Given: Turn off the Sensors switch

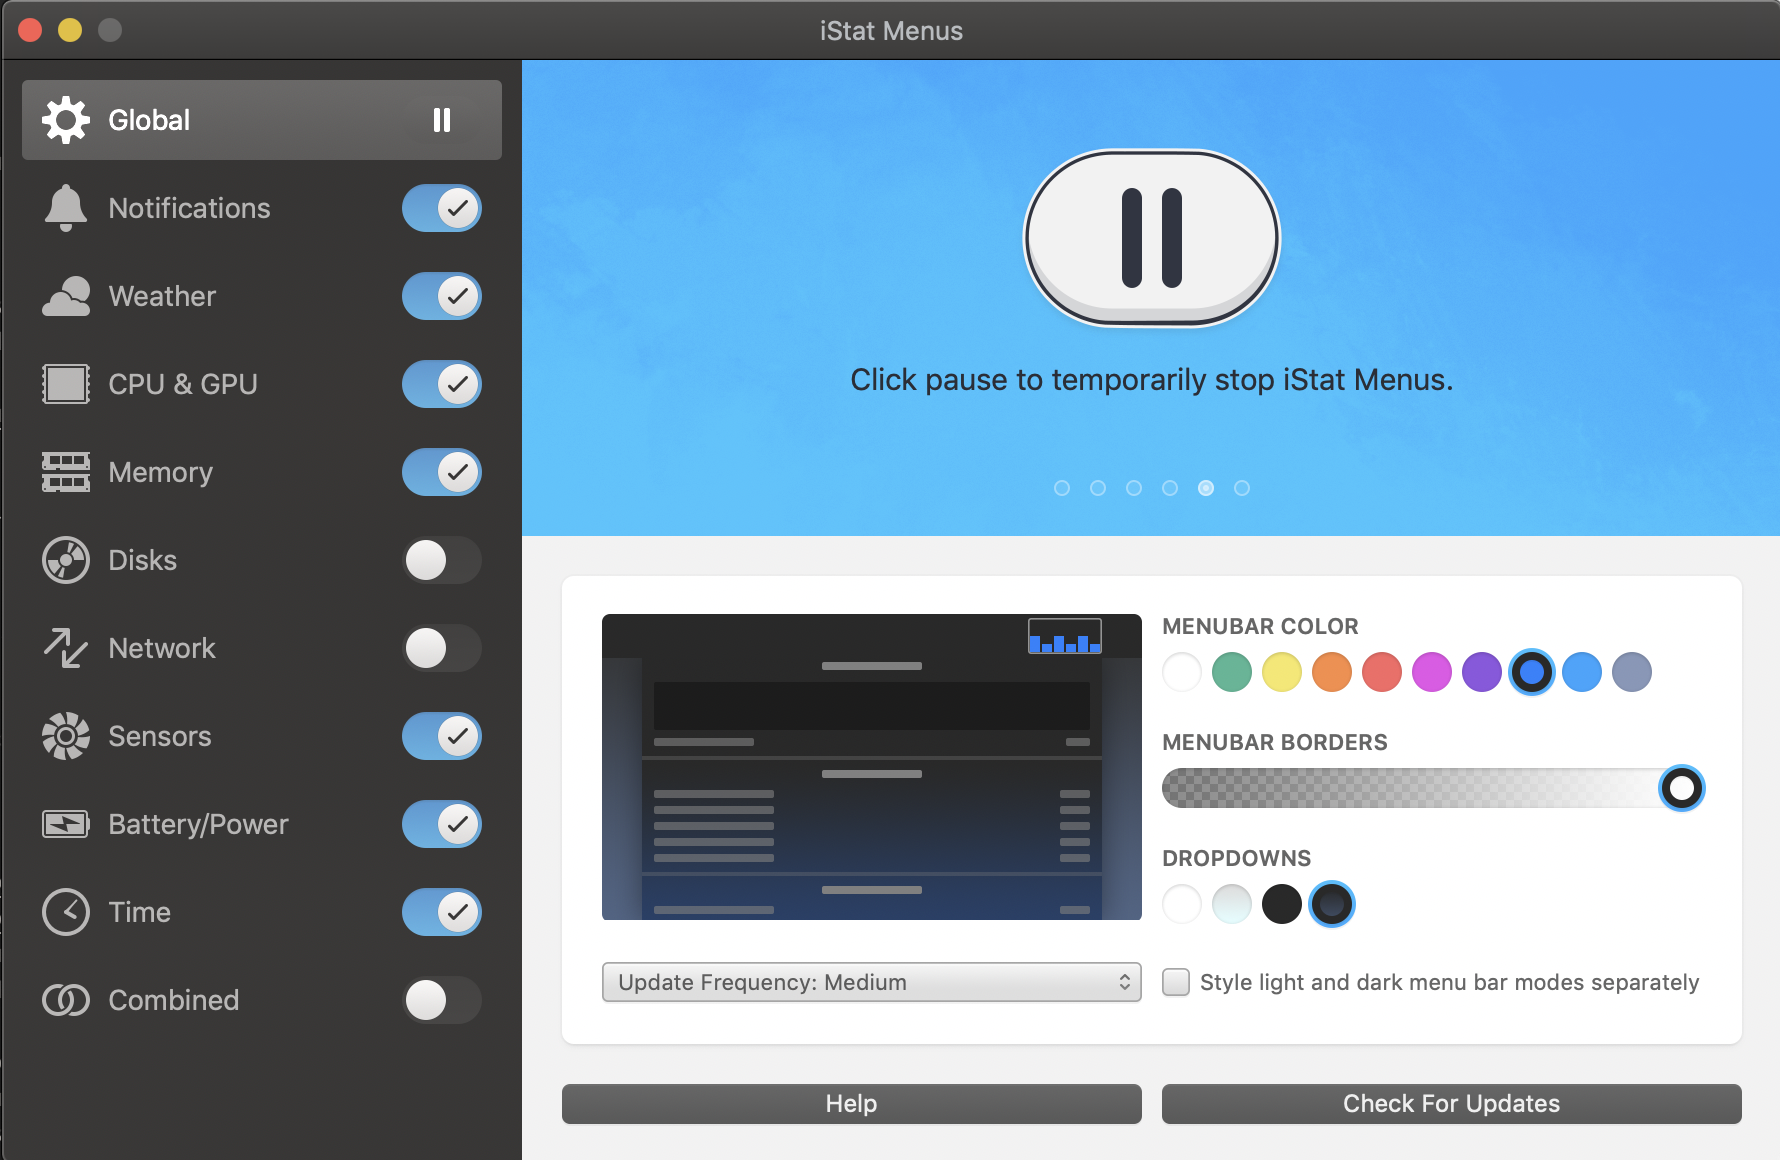Looking at the screenshot, I should pos(442,736).
